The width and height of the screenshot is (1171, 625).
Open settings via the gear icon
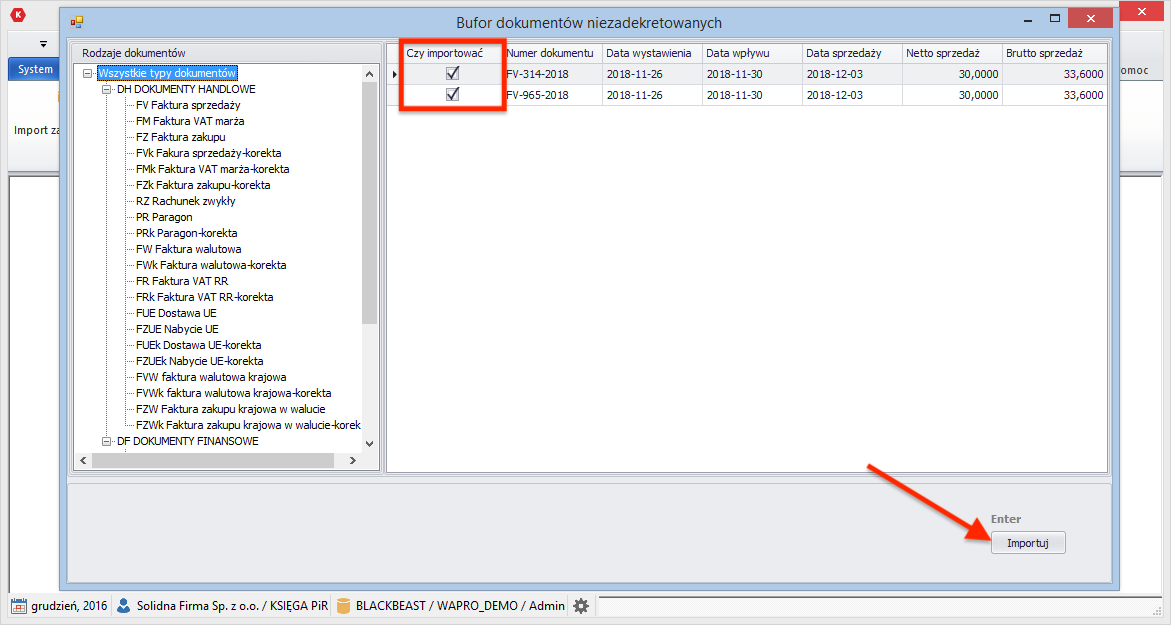[x=580, y=605]
